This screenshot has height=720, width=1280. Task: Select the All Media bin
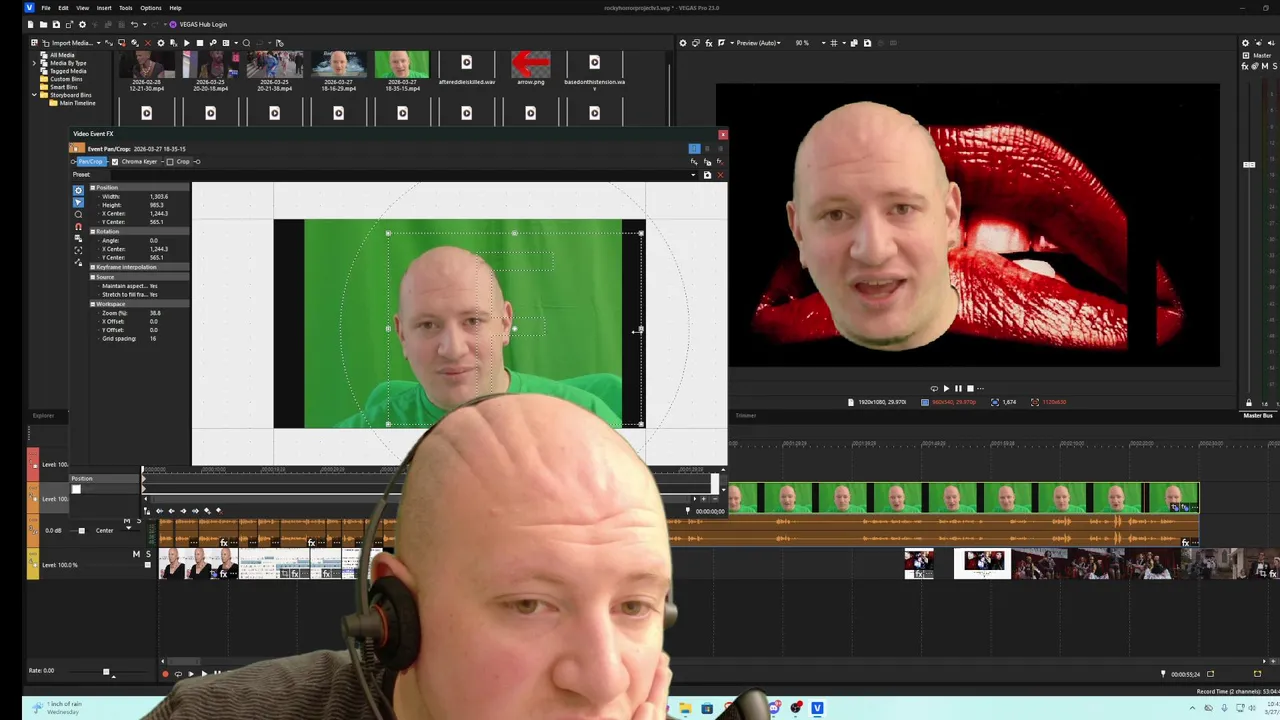click(x=62, y=55)
